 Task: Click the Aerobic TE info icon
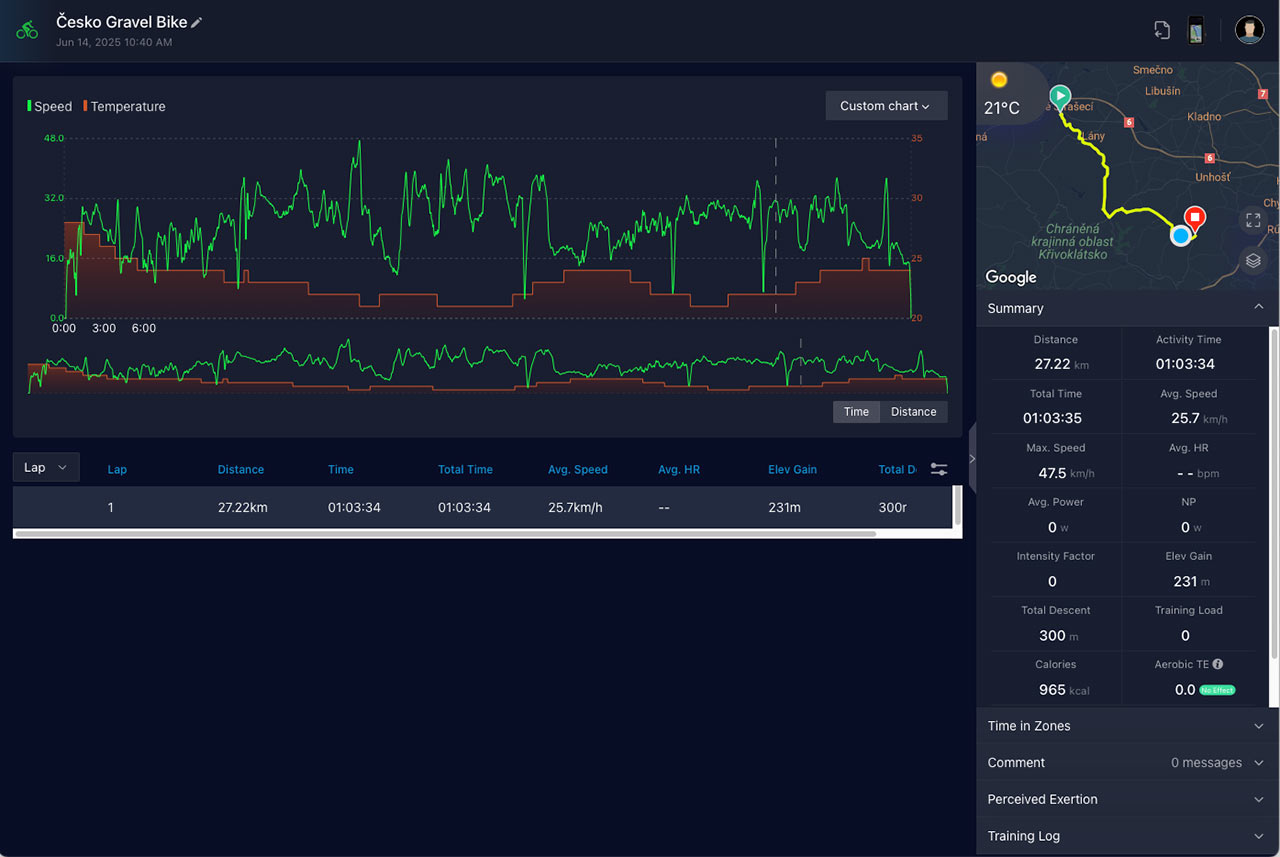[1217, 664]
